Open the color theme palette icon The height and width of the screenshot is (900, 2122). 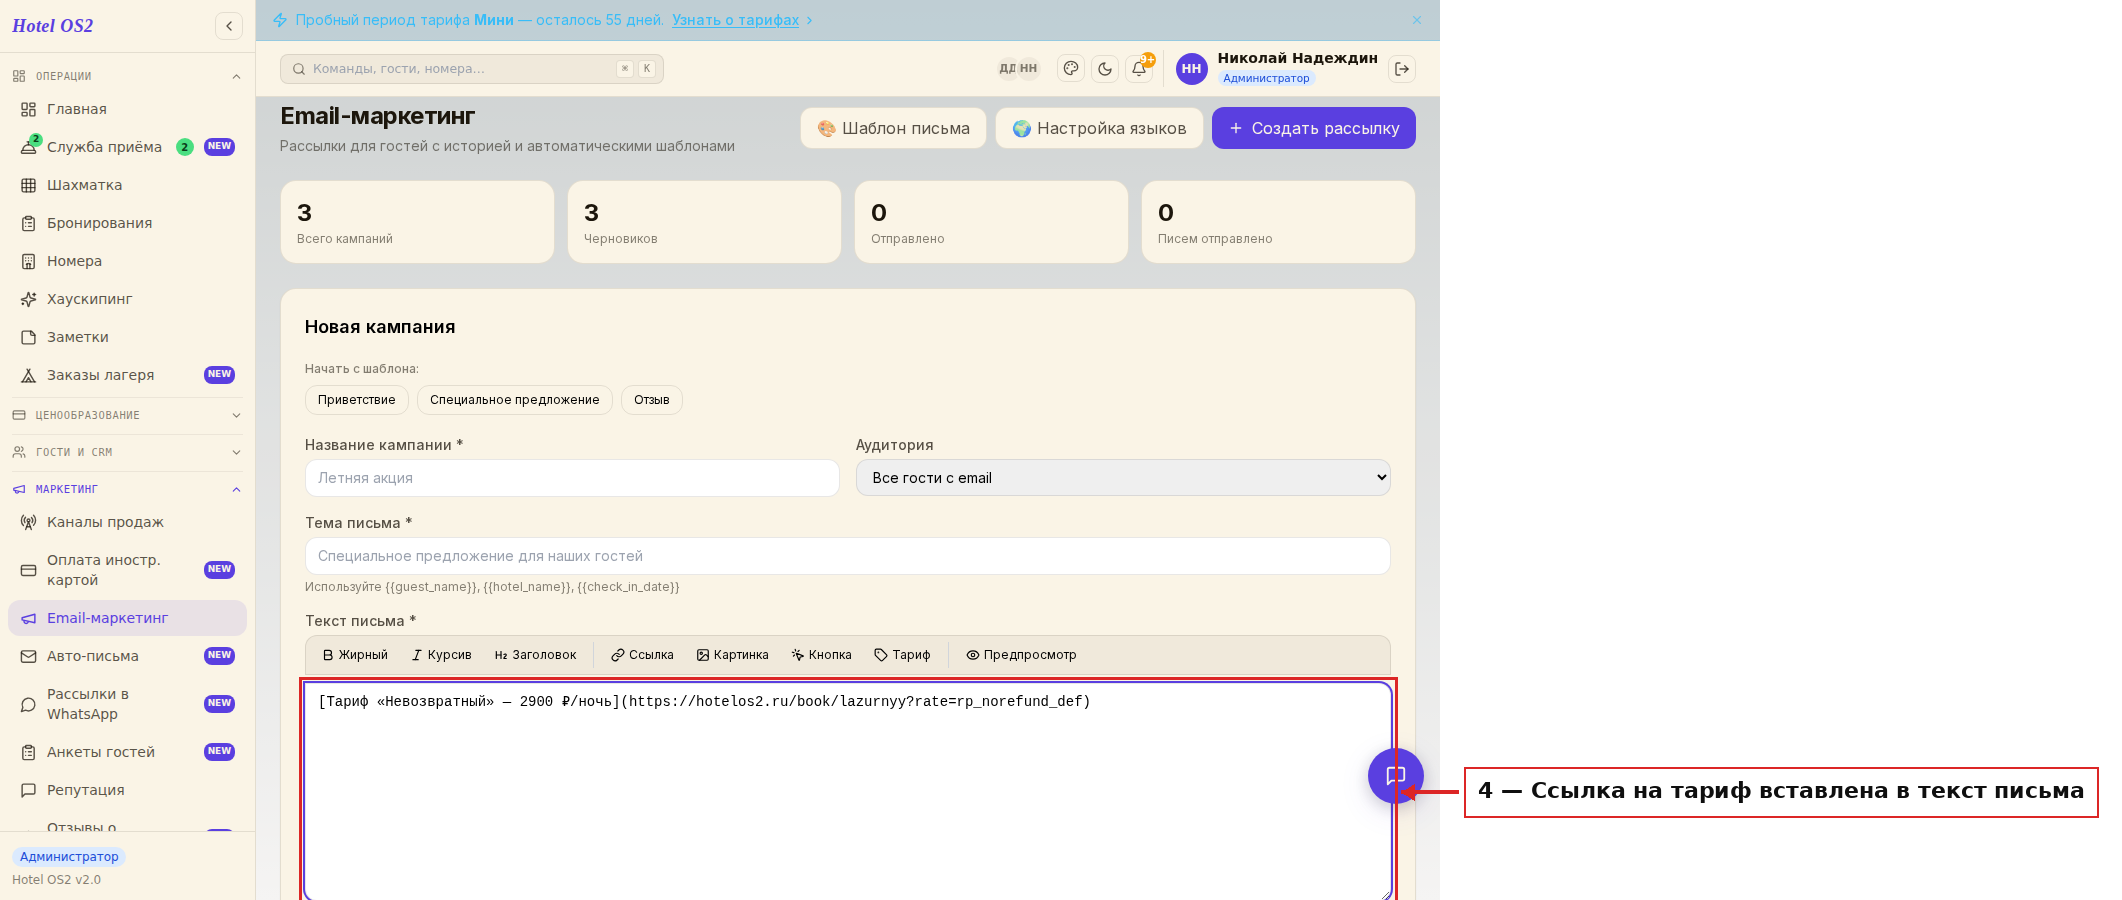(x=1071, y=69)
